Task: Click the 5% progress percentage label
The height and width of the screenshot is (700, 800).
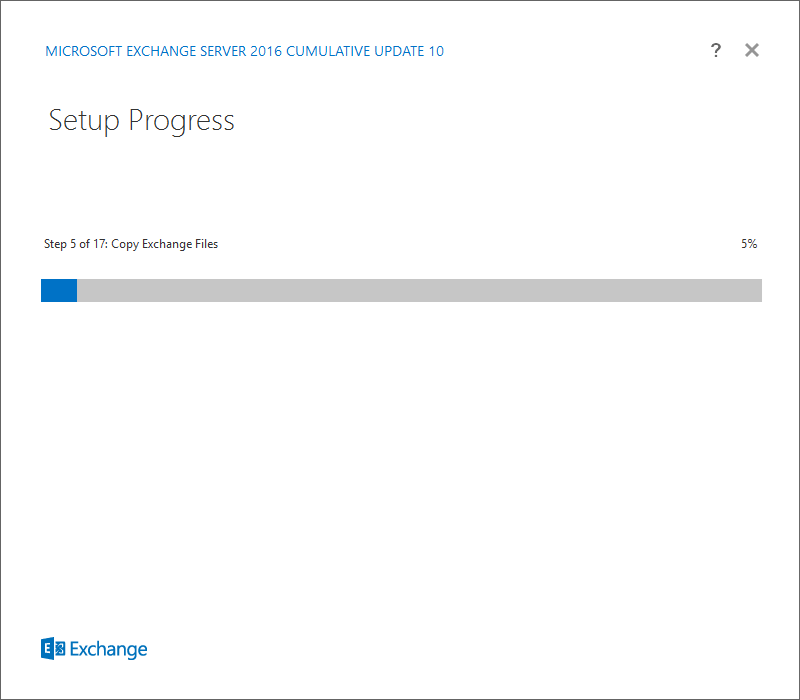Action: coord(749,244)
